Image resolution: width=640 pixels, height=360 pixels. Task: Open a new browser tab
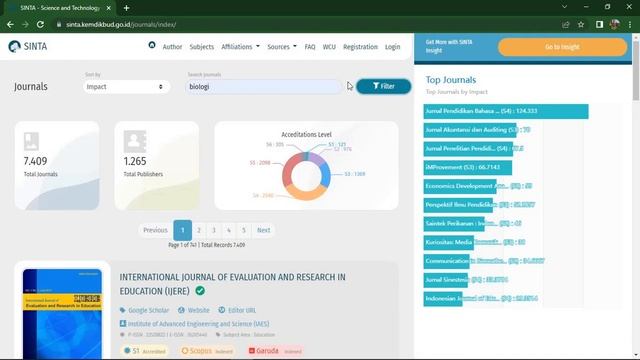(127, 8)
